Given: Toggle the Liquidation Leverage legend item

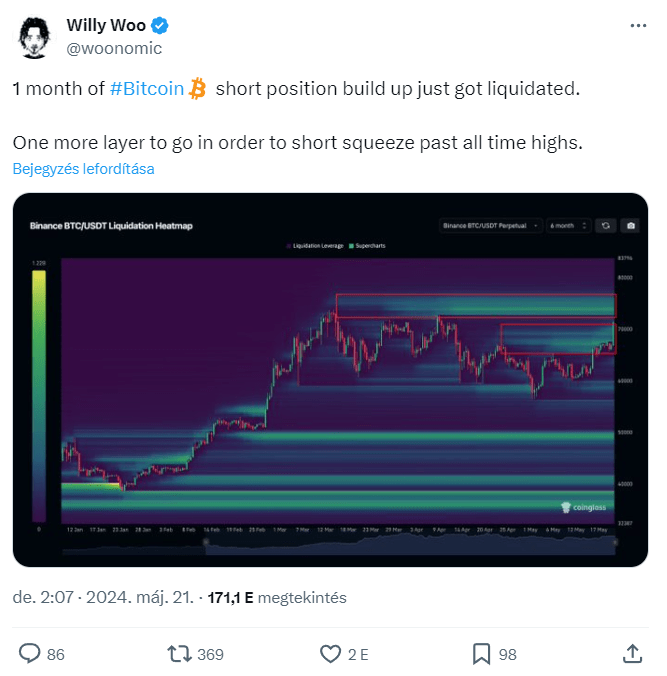Looking at the screenshot, I should (x=315, y=246).
